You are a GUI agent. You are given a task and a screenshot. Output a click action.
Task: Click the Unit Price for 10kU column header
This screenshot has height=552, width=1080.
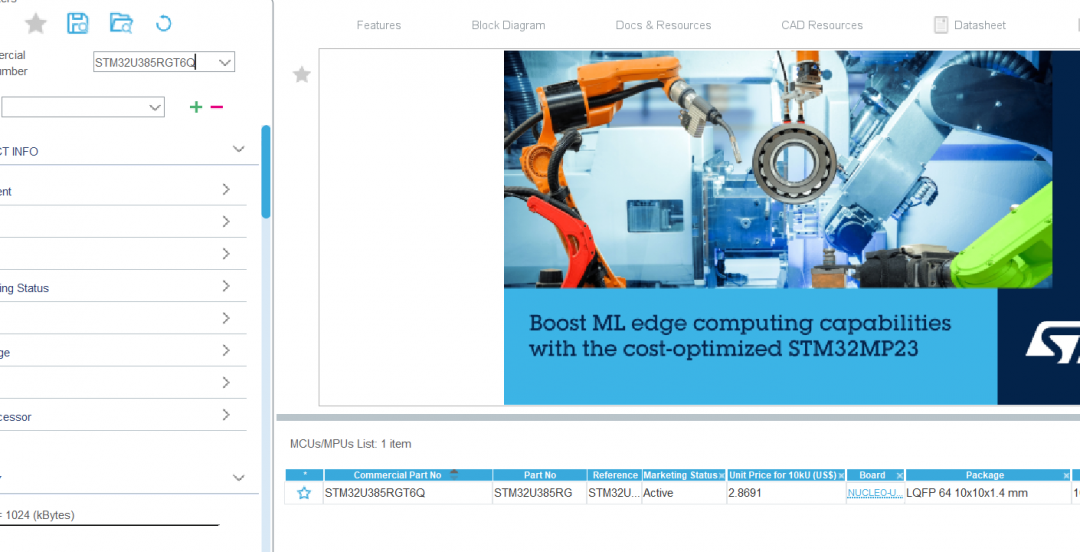pyautogui.click(x=782, y=475)
